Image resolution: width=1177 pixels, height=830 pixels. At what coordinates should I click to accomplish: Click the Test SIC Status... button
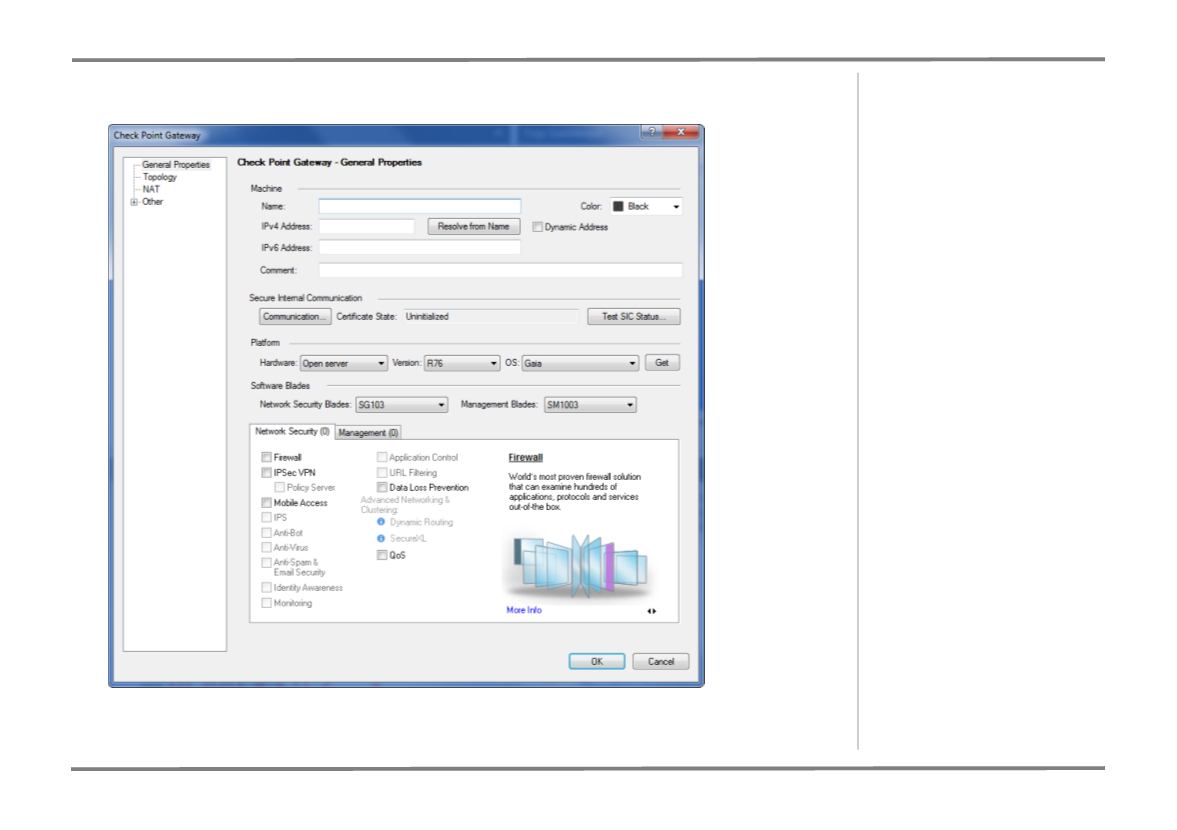point(634,317)
